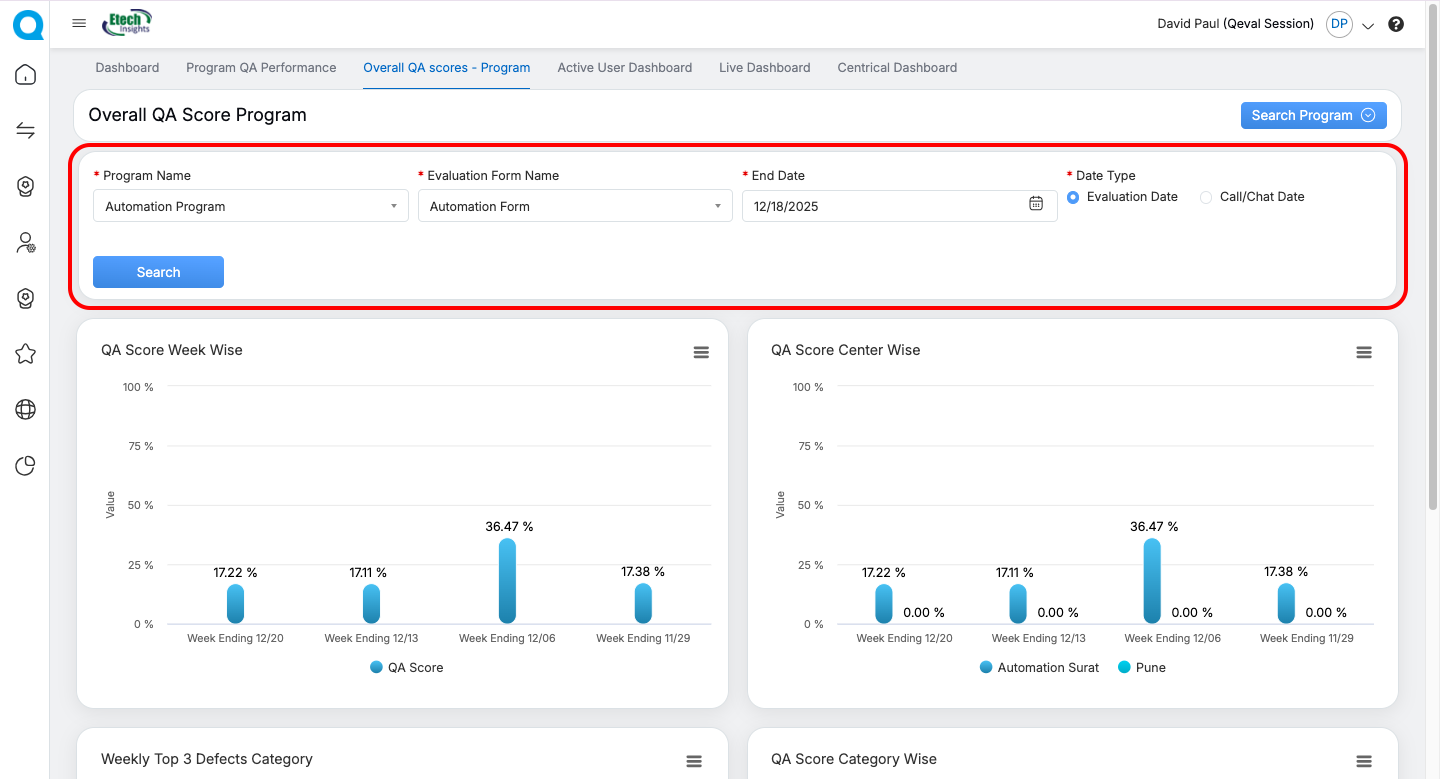
Task: Expand the Program Name dropdown
Action: [x=250, y=206]
